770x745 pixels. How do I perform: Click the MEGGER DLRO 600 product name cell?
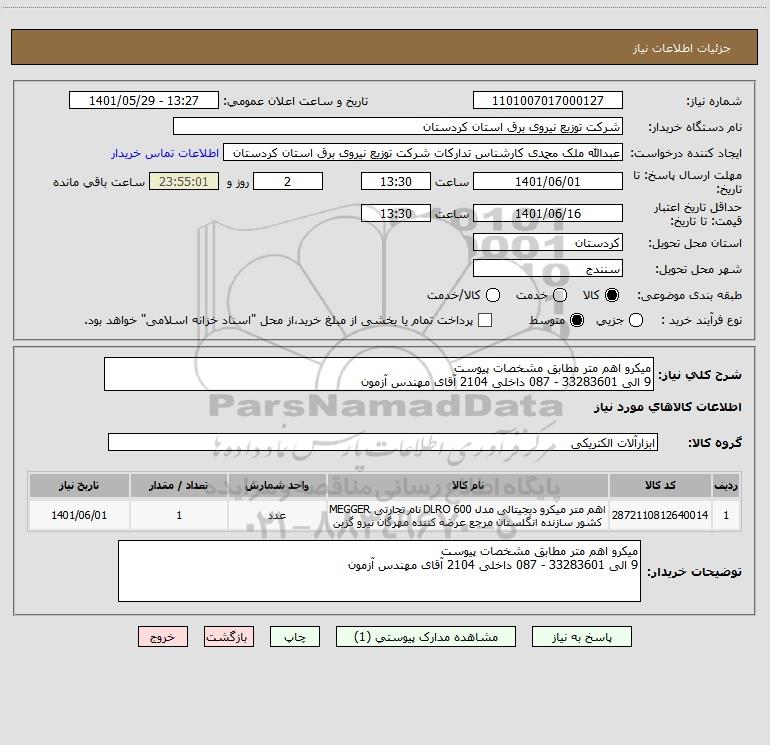468,515
